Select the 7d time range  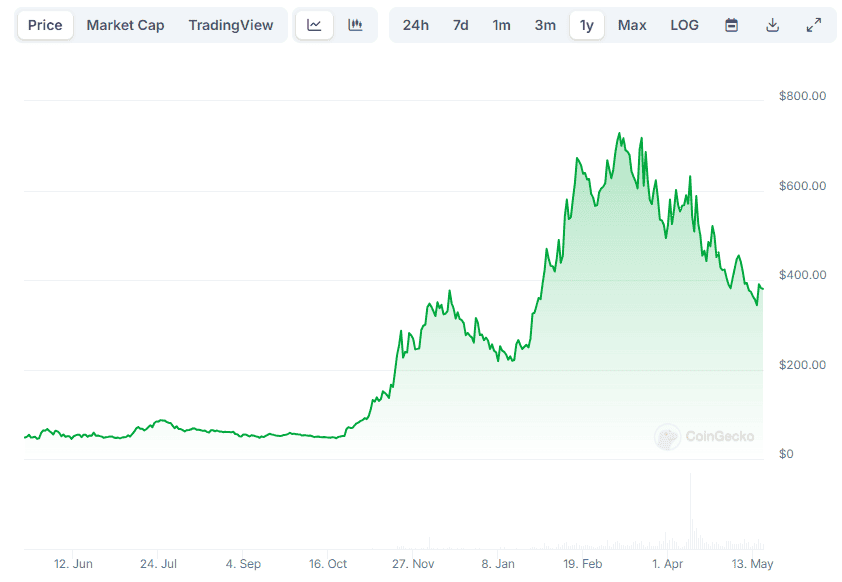pyautogui.click(x=460, y=25)
